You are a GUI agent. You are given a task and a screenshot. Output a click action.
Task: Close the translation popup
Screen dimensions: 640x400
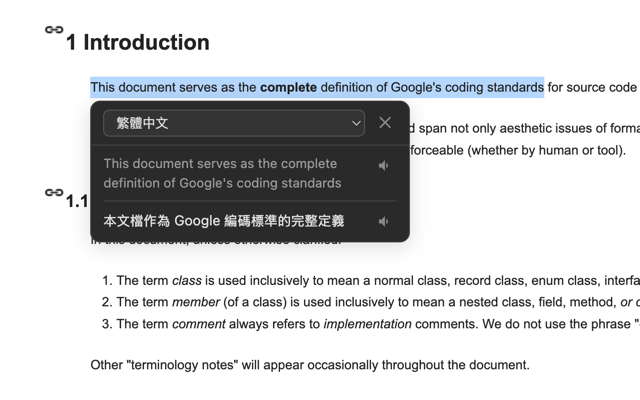[x=385, y=123]
